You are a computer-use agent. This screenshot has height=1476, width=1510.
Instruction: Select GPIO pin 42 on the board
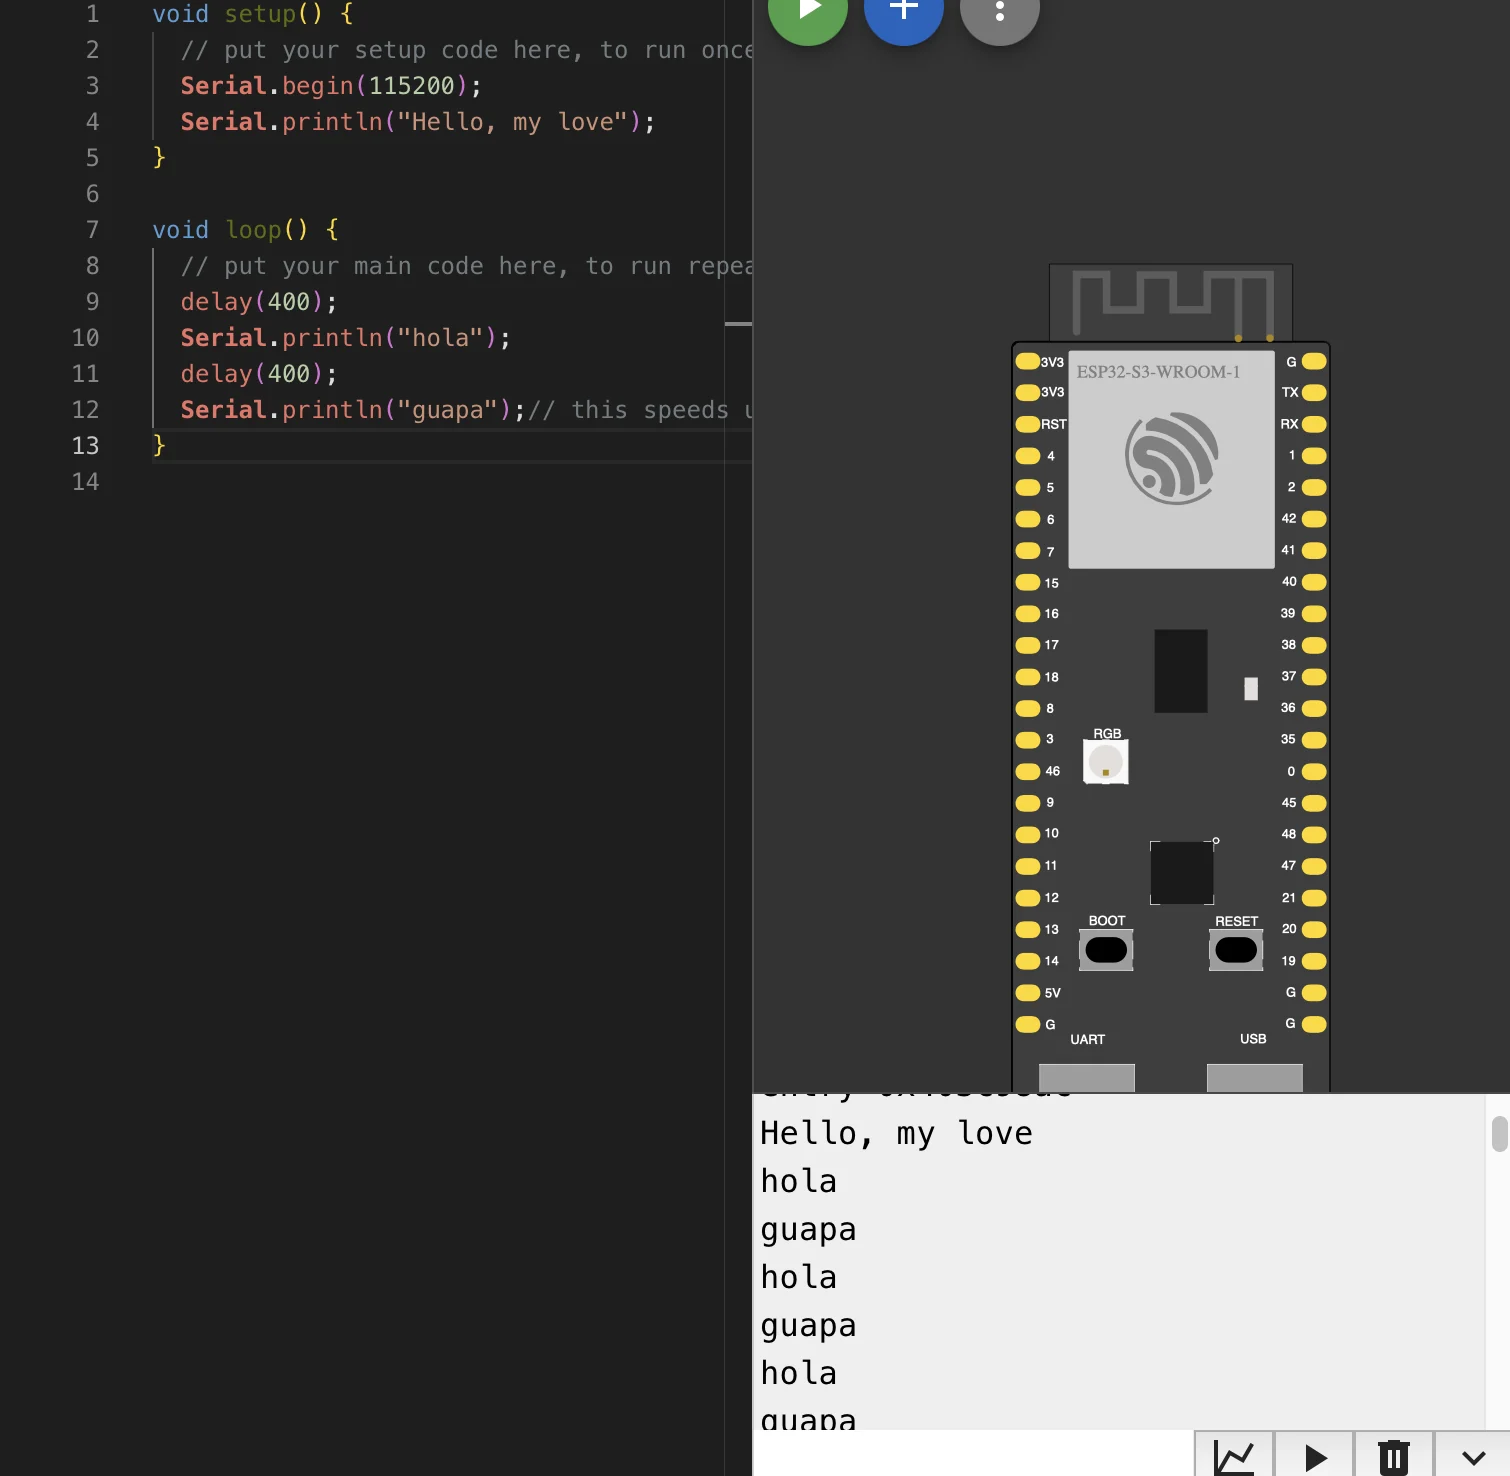coord(1314,519)
